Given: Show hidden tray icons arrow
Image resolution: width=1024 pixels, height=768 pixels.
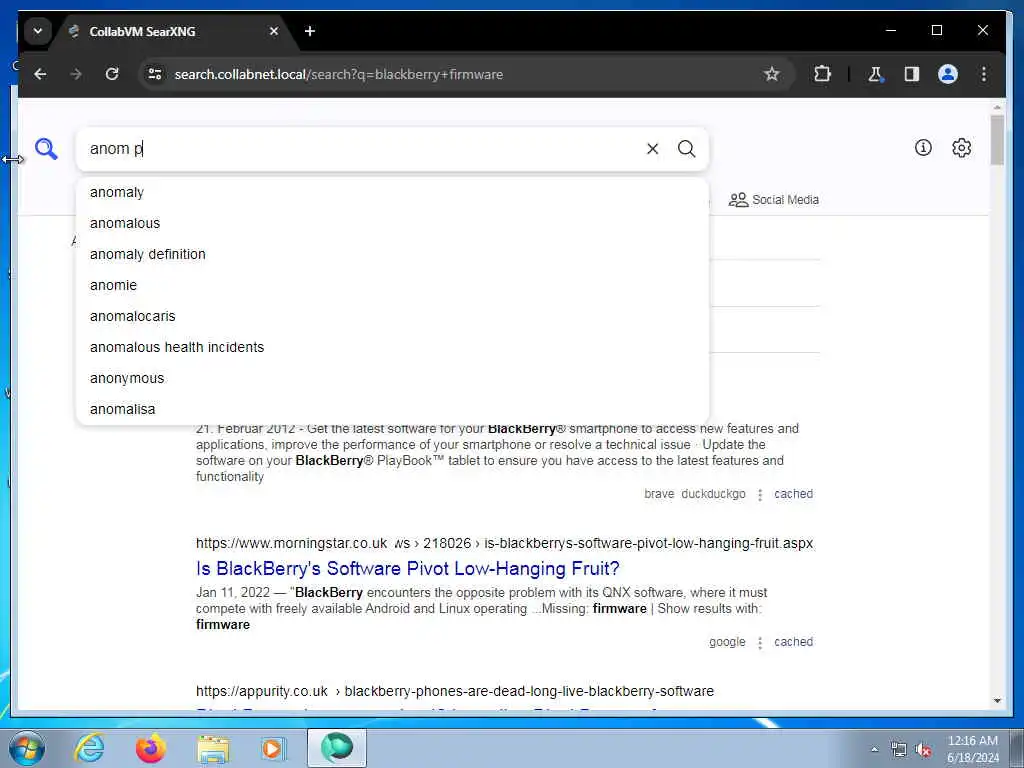Looking at the screenshot, I should (874, 750).
